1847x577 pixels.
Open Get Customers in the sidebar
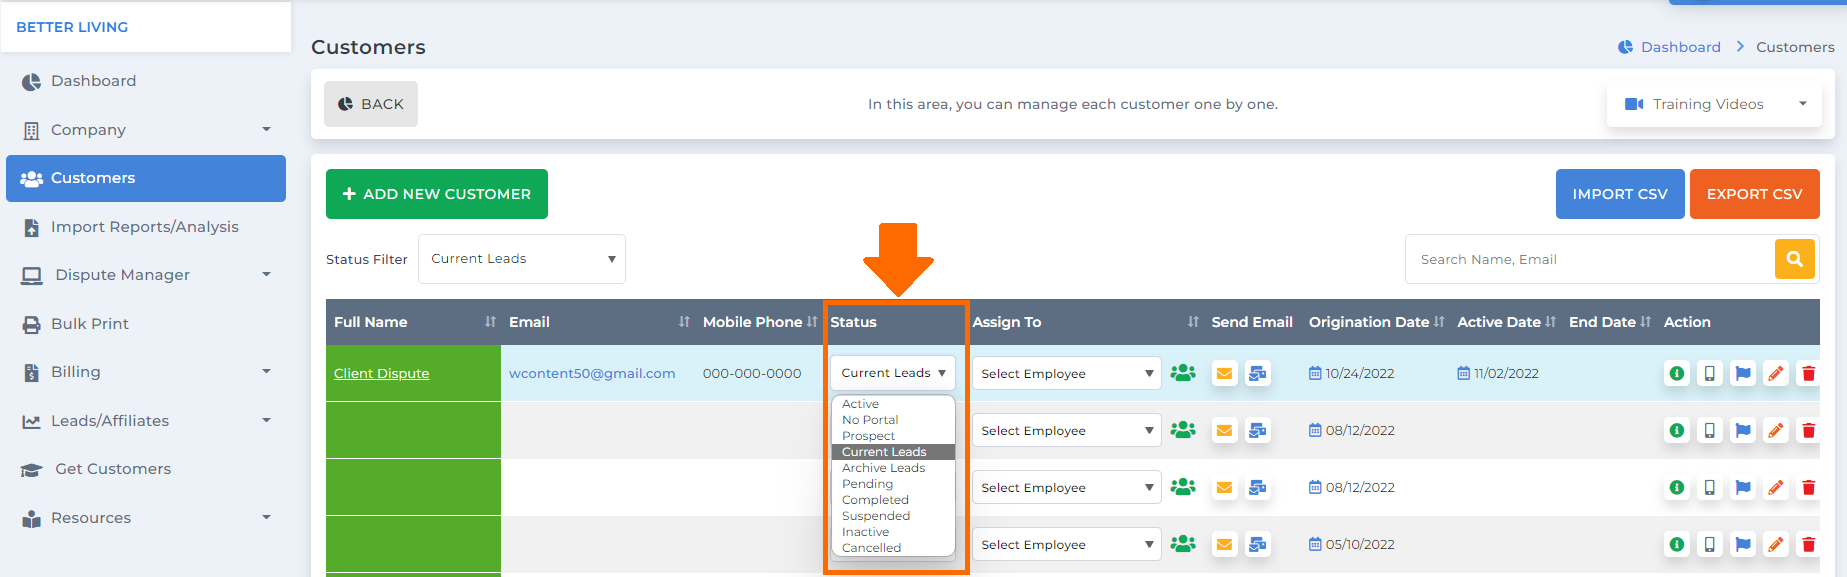pos(146,469)
